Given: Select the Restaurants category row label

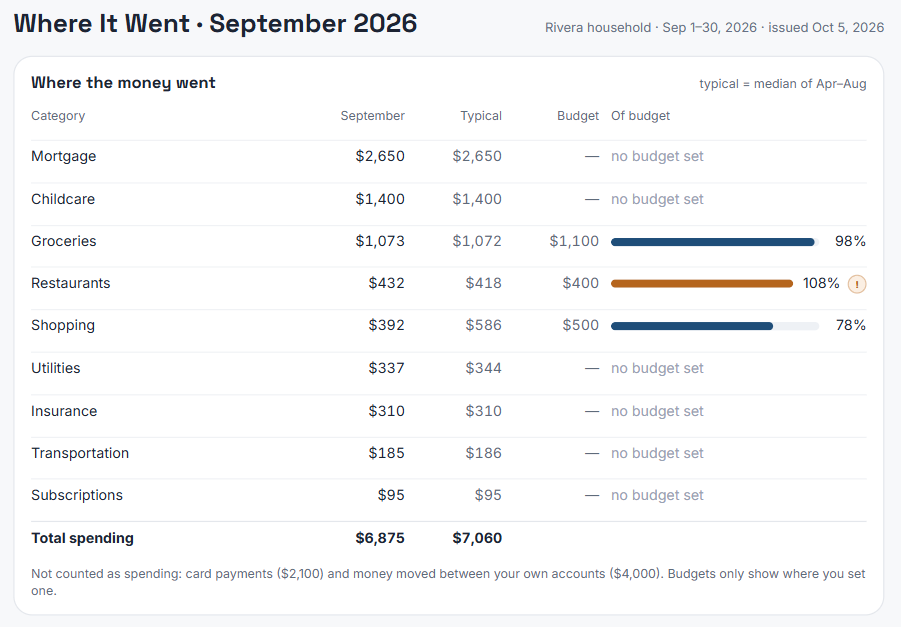Looking at the screenshot, I should [x=71, y=283].
